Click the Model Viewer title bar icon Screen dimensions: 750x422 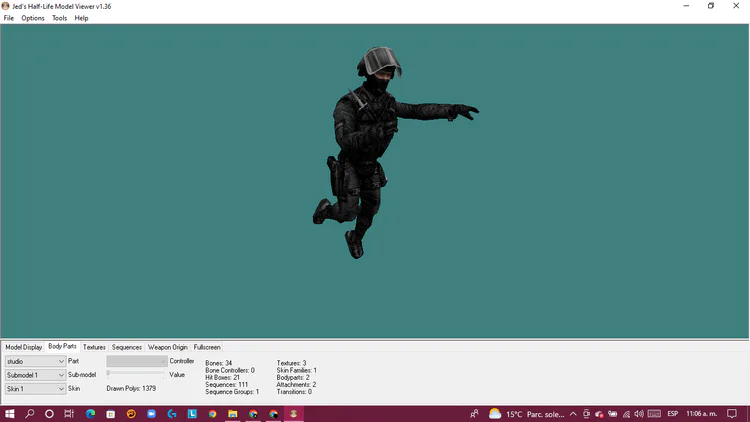pos(6,6)
